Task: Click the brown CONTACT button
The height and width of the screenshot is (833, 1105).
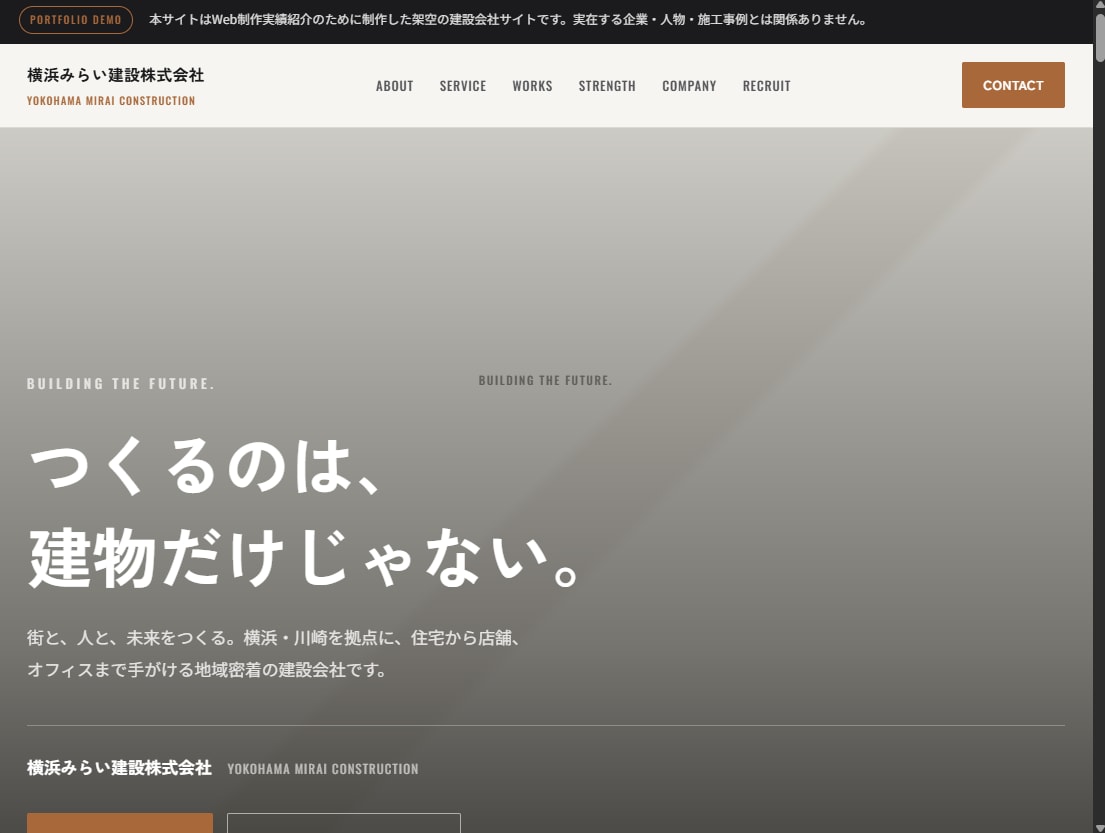Action: click(1013, 85)
